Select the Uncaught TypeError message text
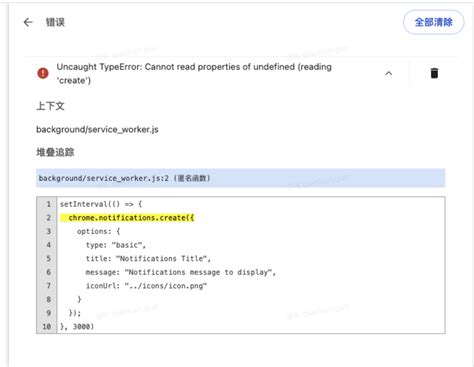 (194, 74)
